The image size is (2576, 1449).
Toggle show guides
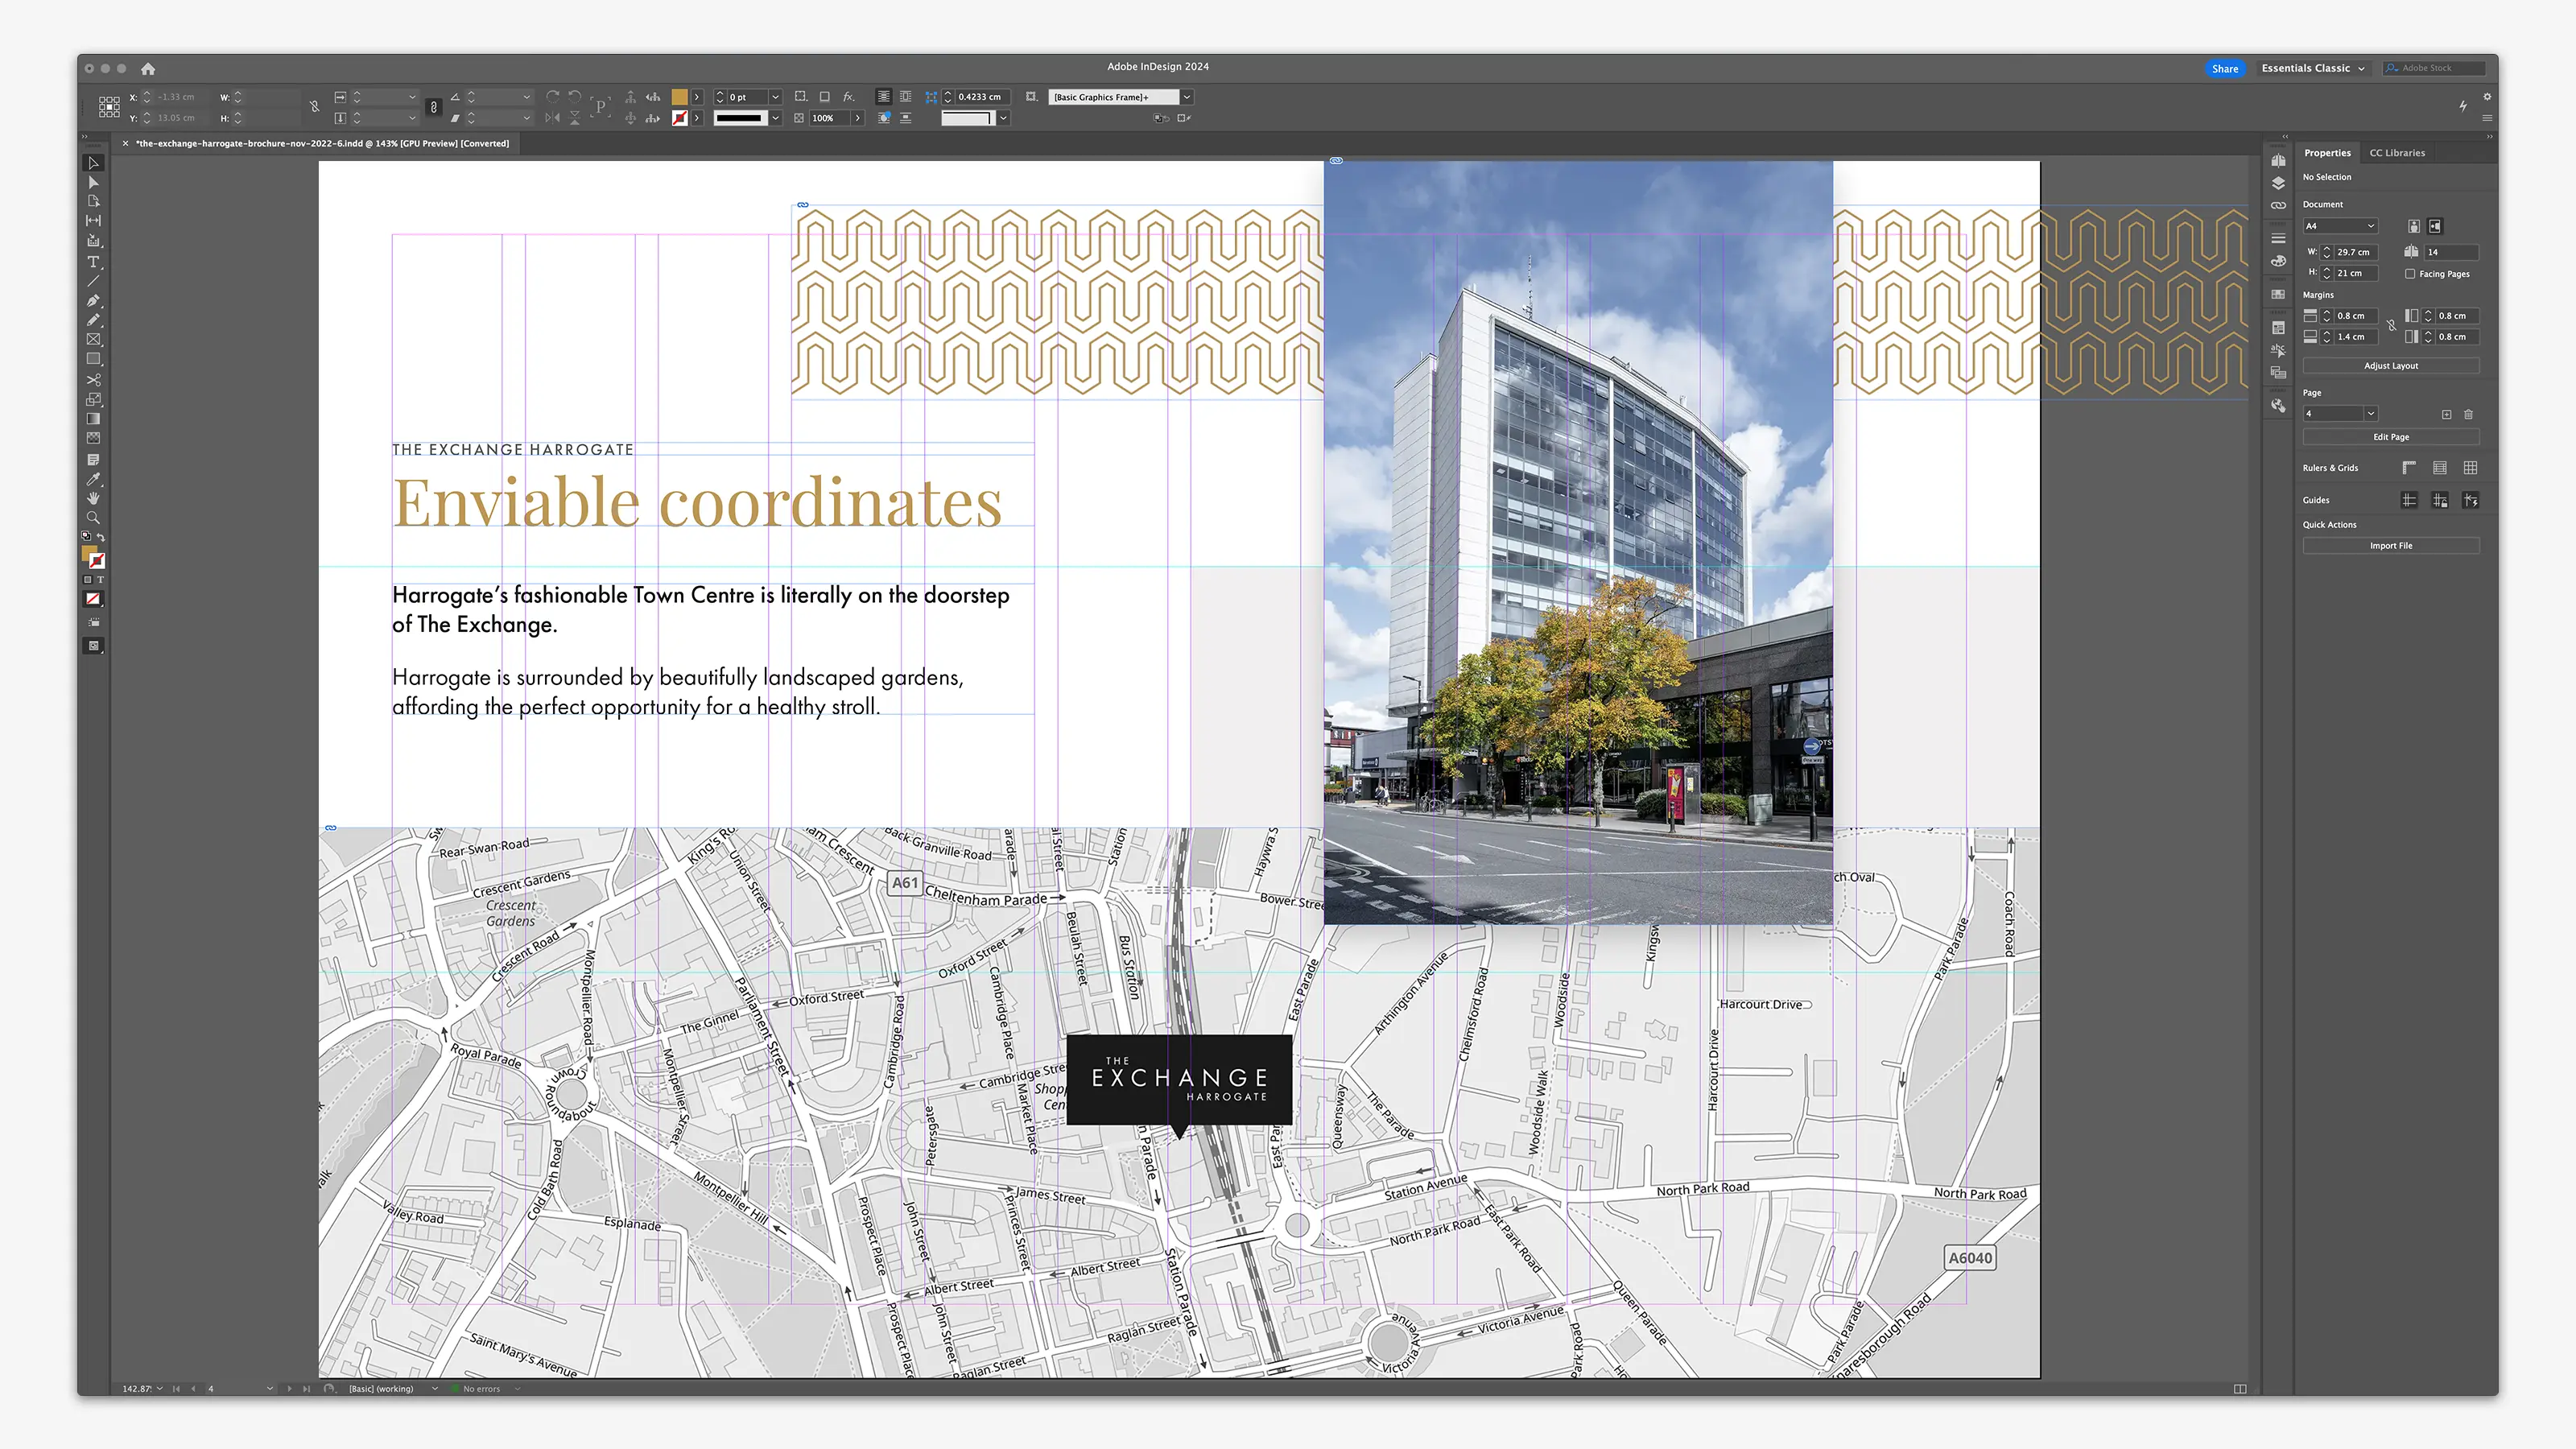(2409, 500)
